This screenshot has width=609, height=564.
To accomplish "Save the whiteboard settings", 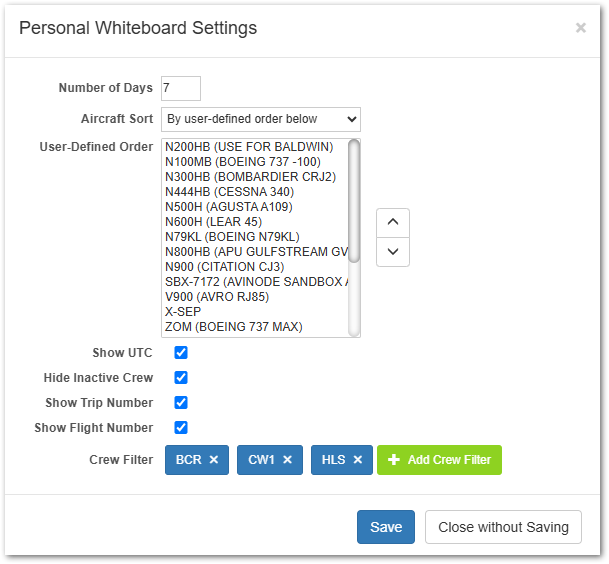I will 385,527.
